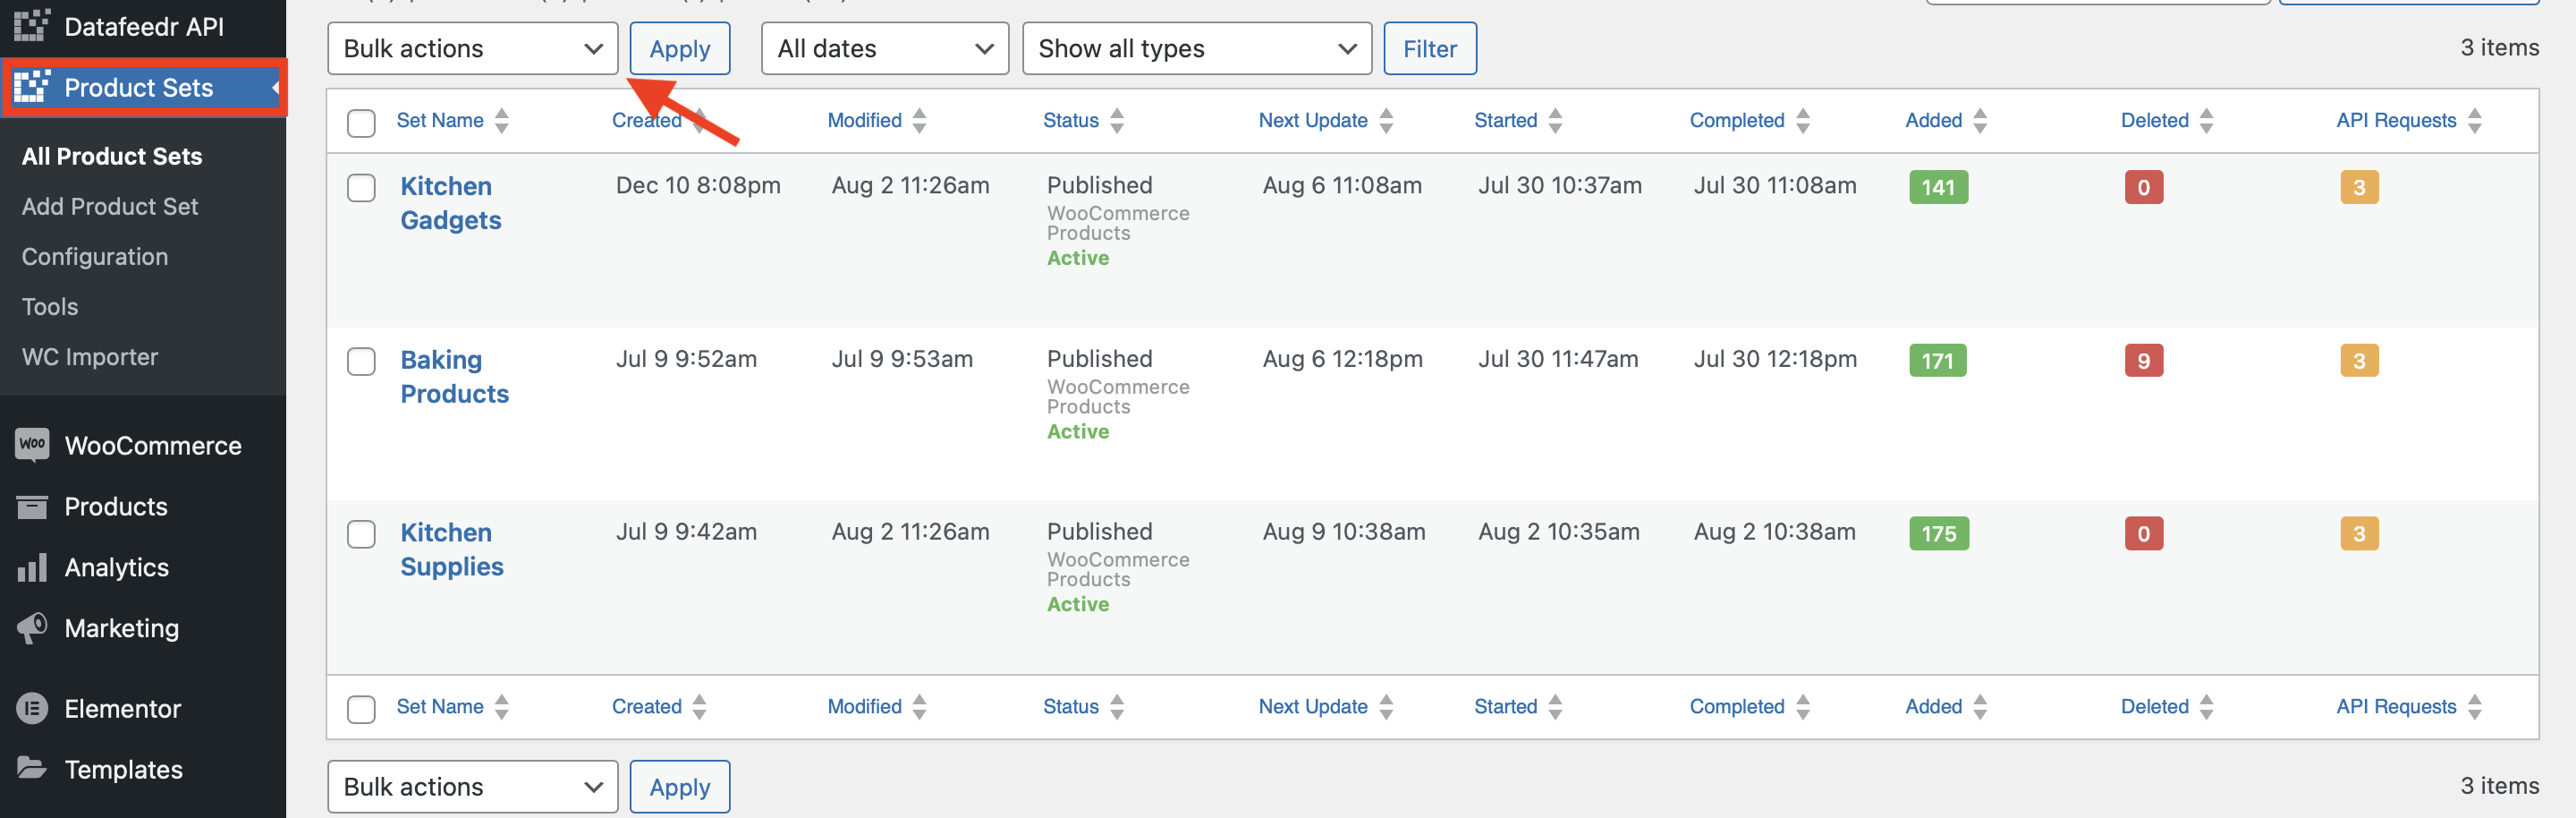Open the Show all types dropdown

pos(1197,48)
